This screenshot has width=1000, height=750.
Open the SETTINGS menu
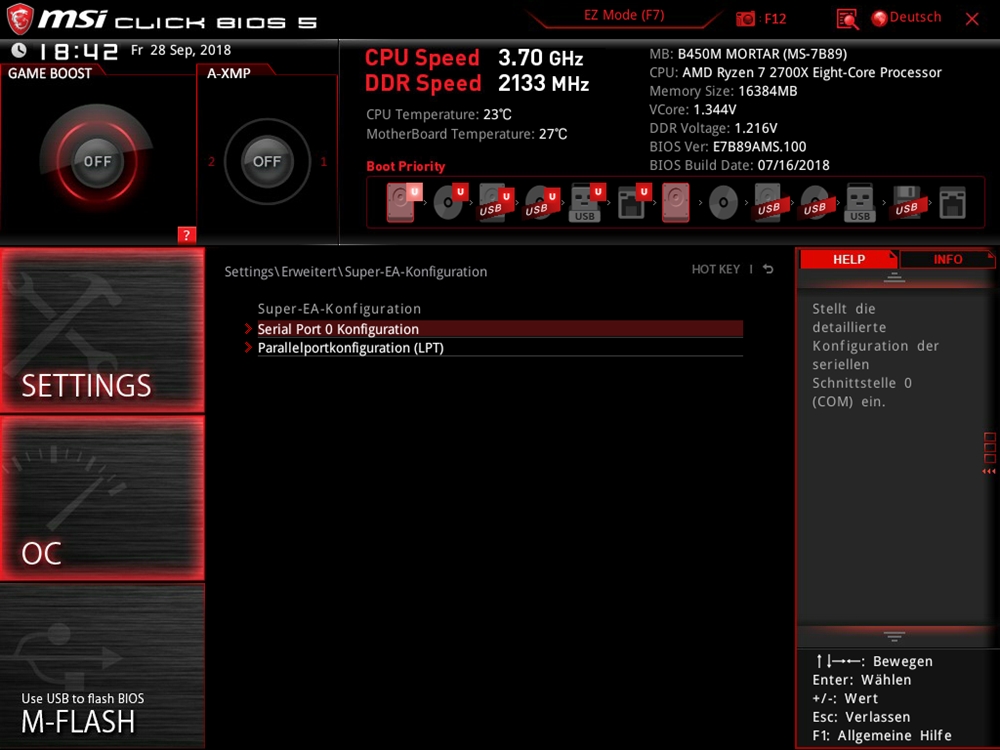coord(102,330)
